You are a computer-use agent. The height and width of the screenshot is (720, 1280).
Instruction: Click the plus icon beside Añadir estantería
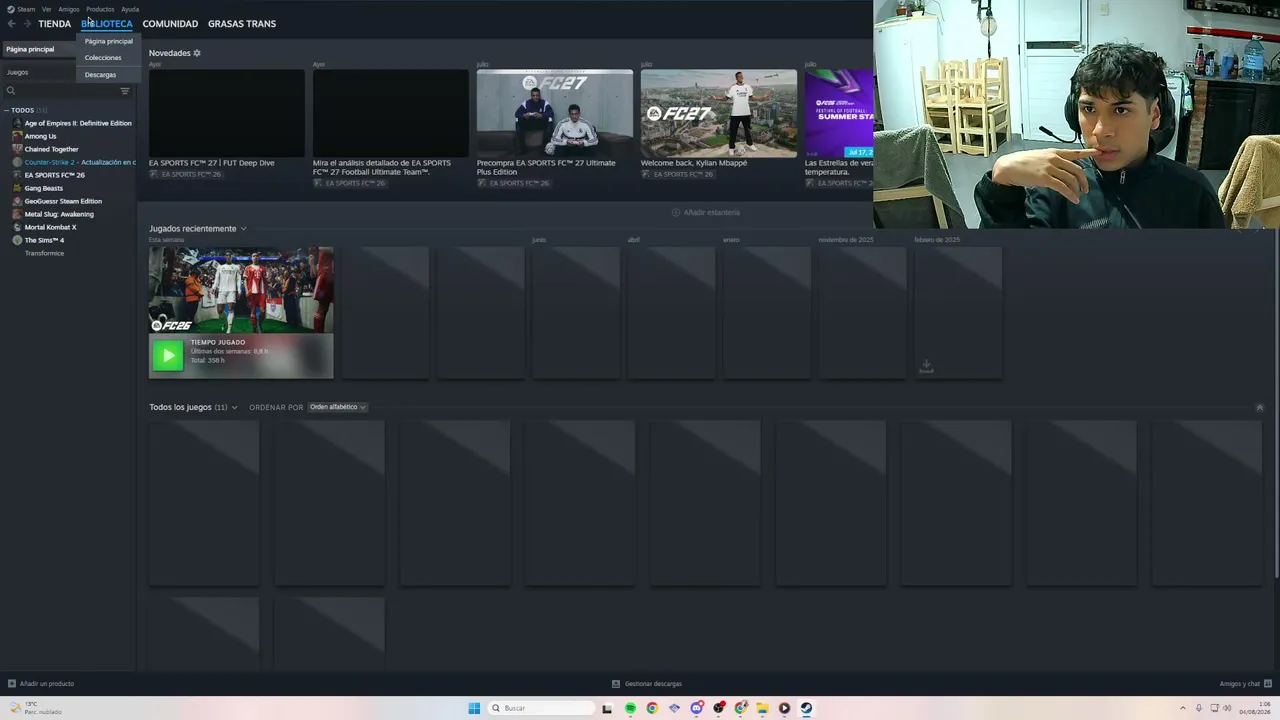(676, 213)
